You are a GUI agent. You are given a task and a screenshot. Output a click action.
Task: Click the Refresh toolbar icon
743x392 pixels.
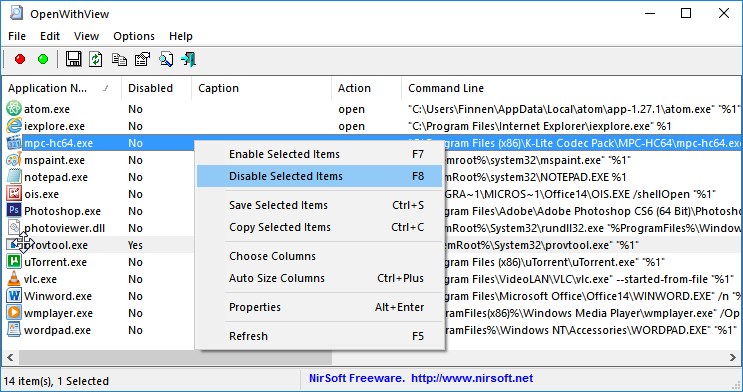tap(96, 59)
